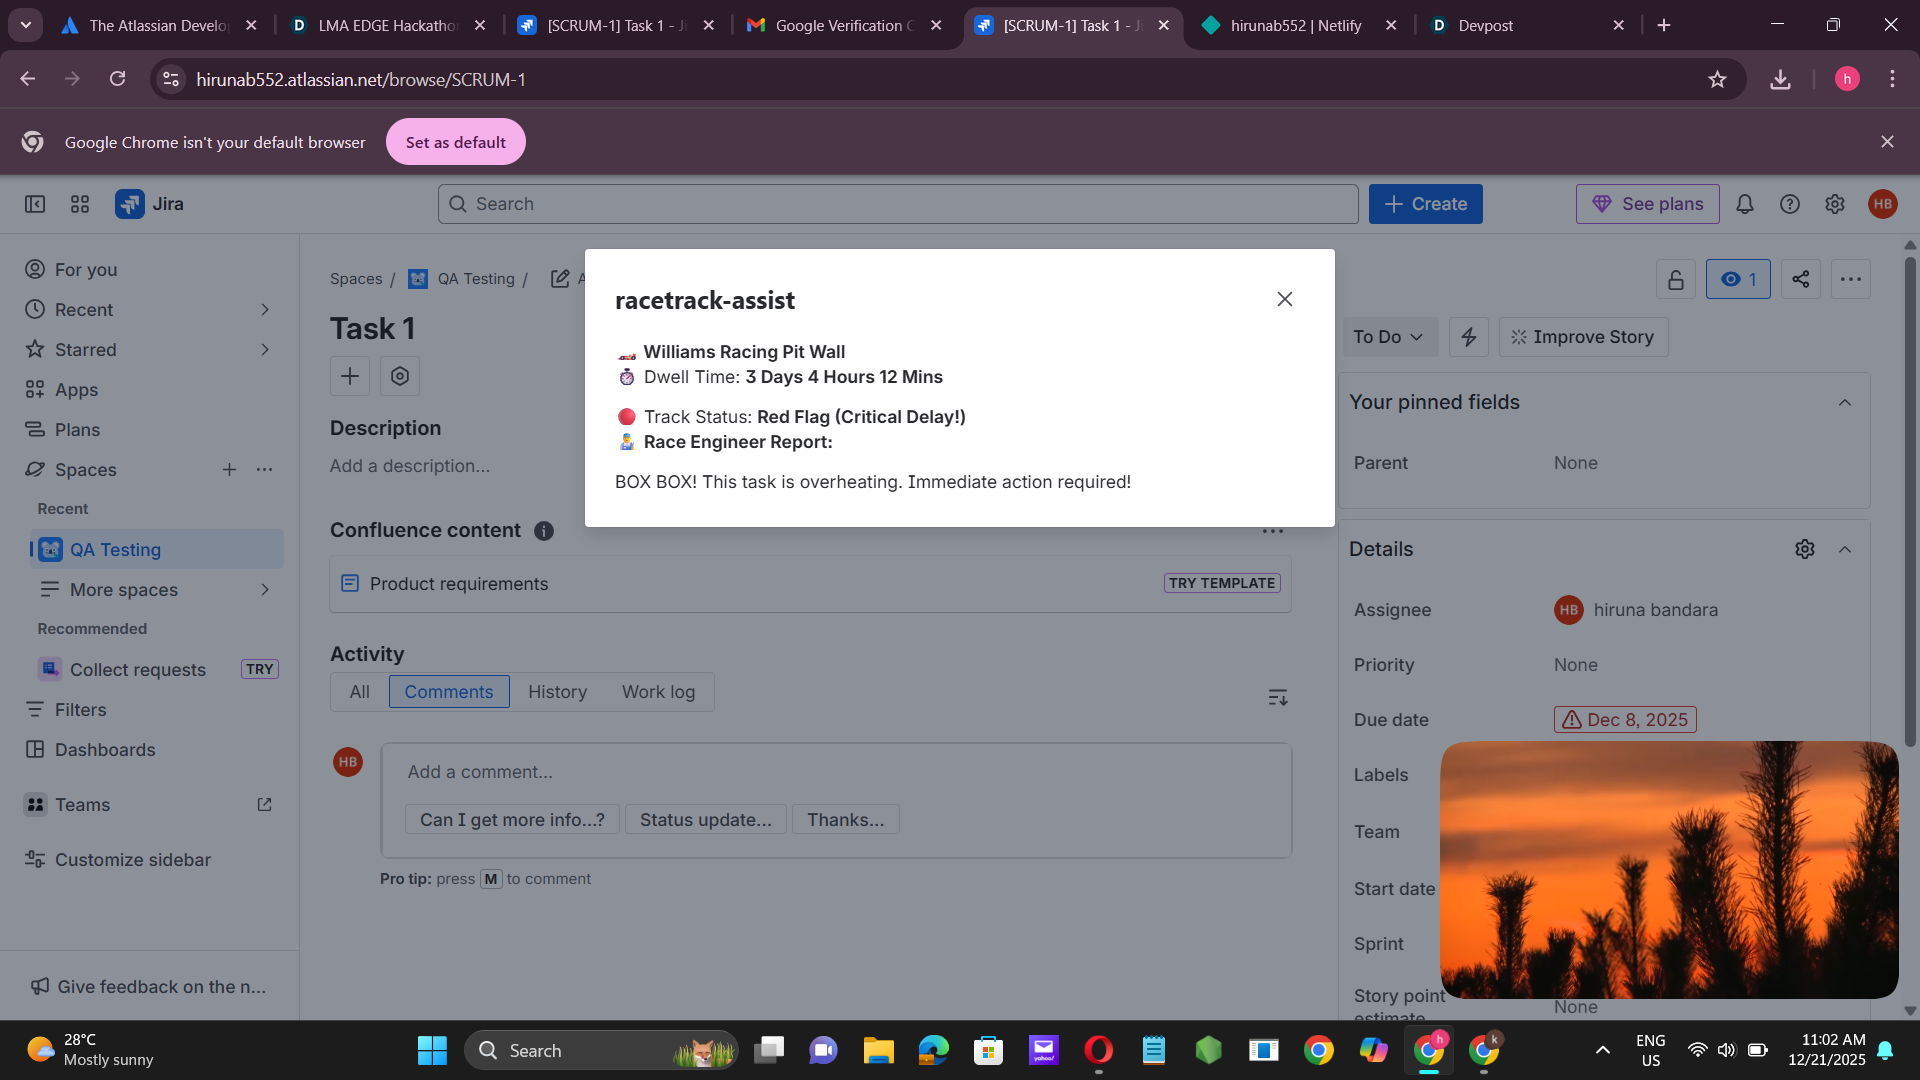The width and height of the screenshot is (1920, 1080).
Task: Expand the Recent sidebar chevron
Action: 265,310
